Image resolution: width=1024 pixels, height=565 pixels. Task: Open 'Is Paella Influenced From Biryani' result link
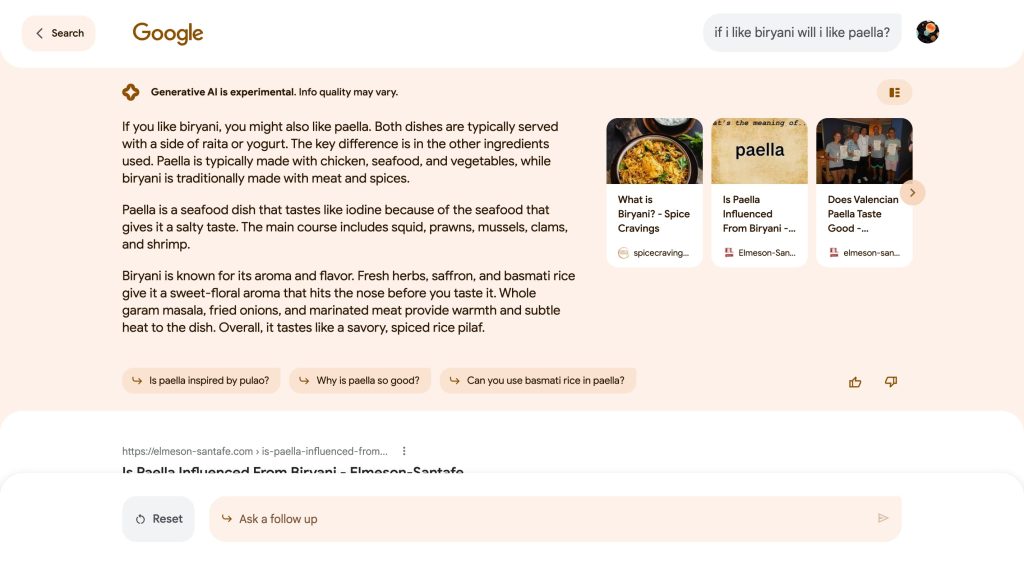tap(292, 471)
